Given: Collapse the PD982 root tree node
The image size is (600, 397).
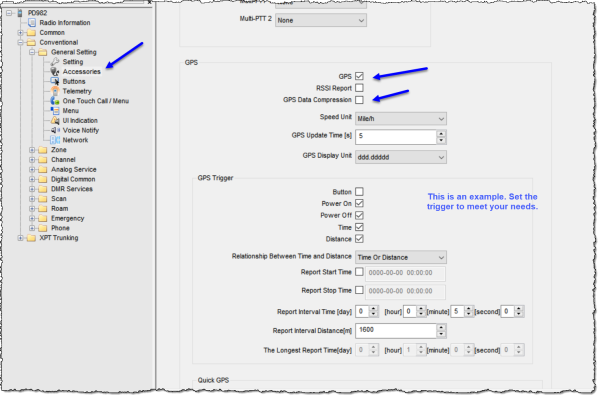Looking at the screenshot, I should click(x=9, y=13).
